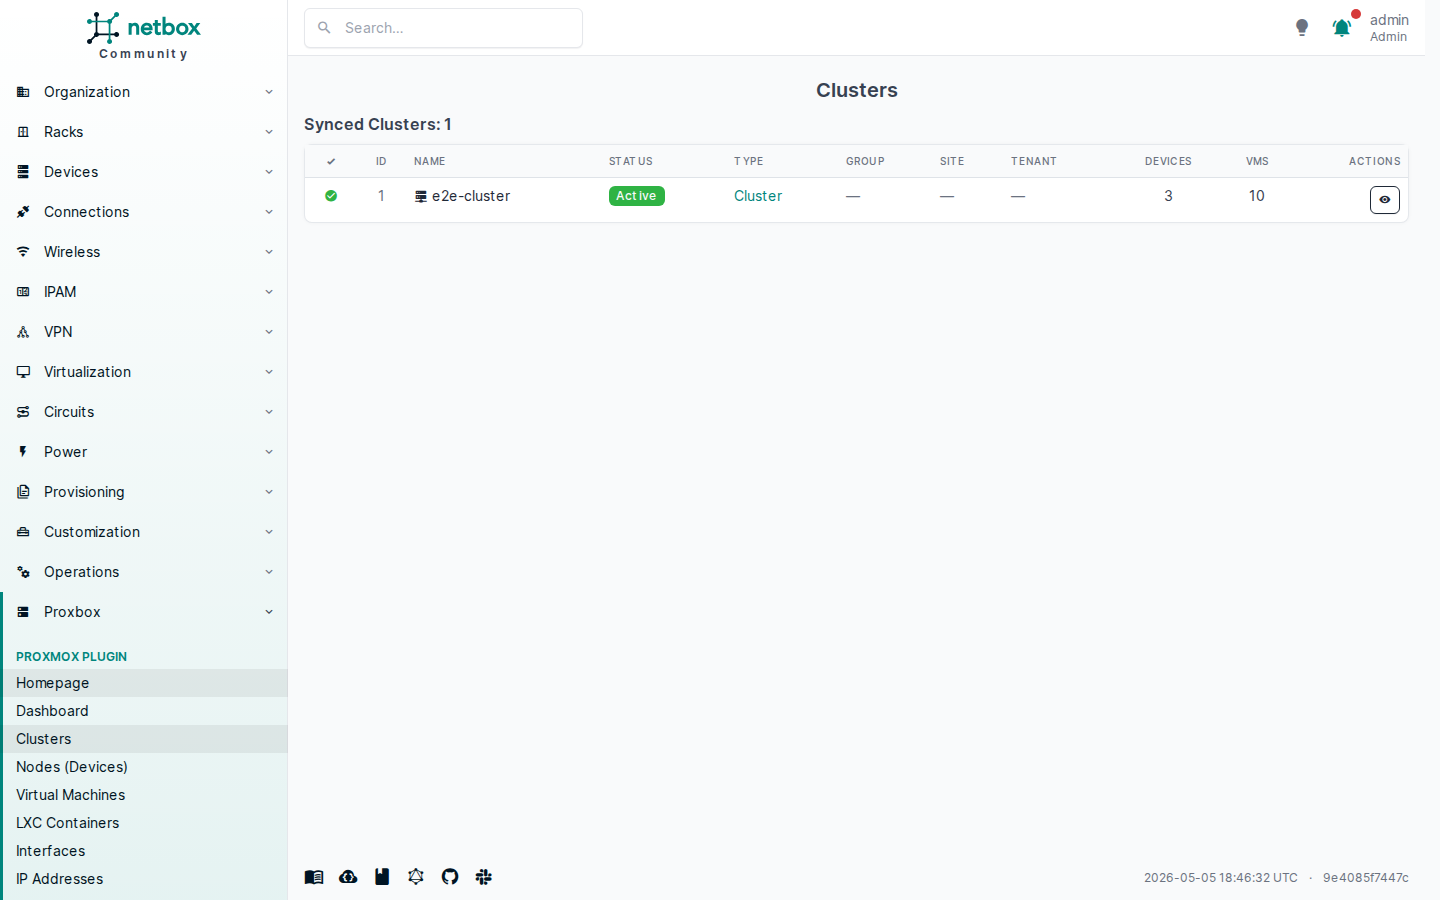Click the VMs count 10 cell
Screen dimensions: 1440x900
click(x=1257, y=196)
